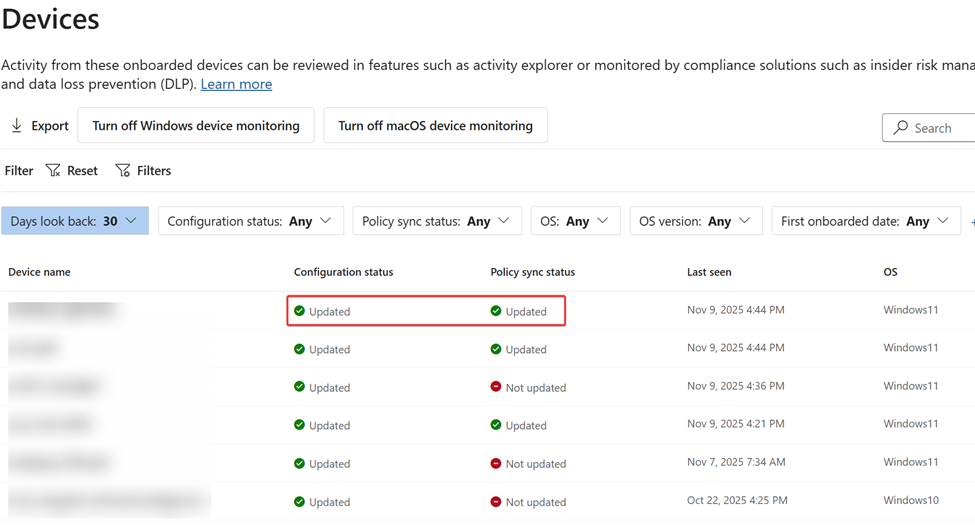Click the Filters funnel icon
Image resolution: width=975 pixels, height=529 pixels.
(123, 171)
